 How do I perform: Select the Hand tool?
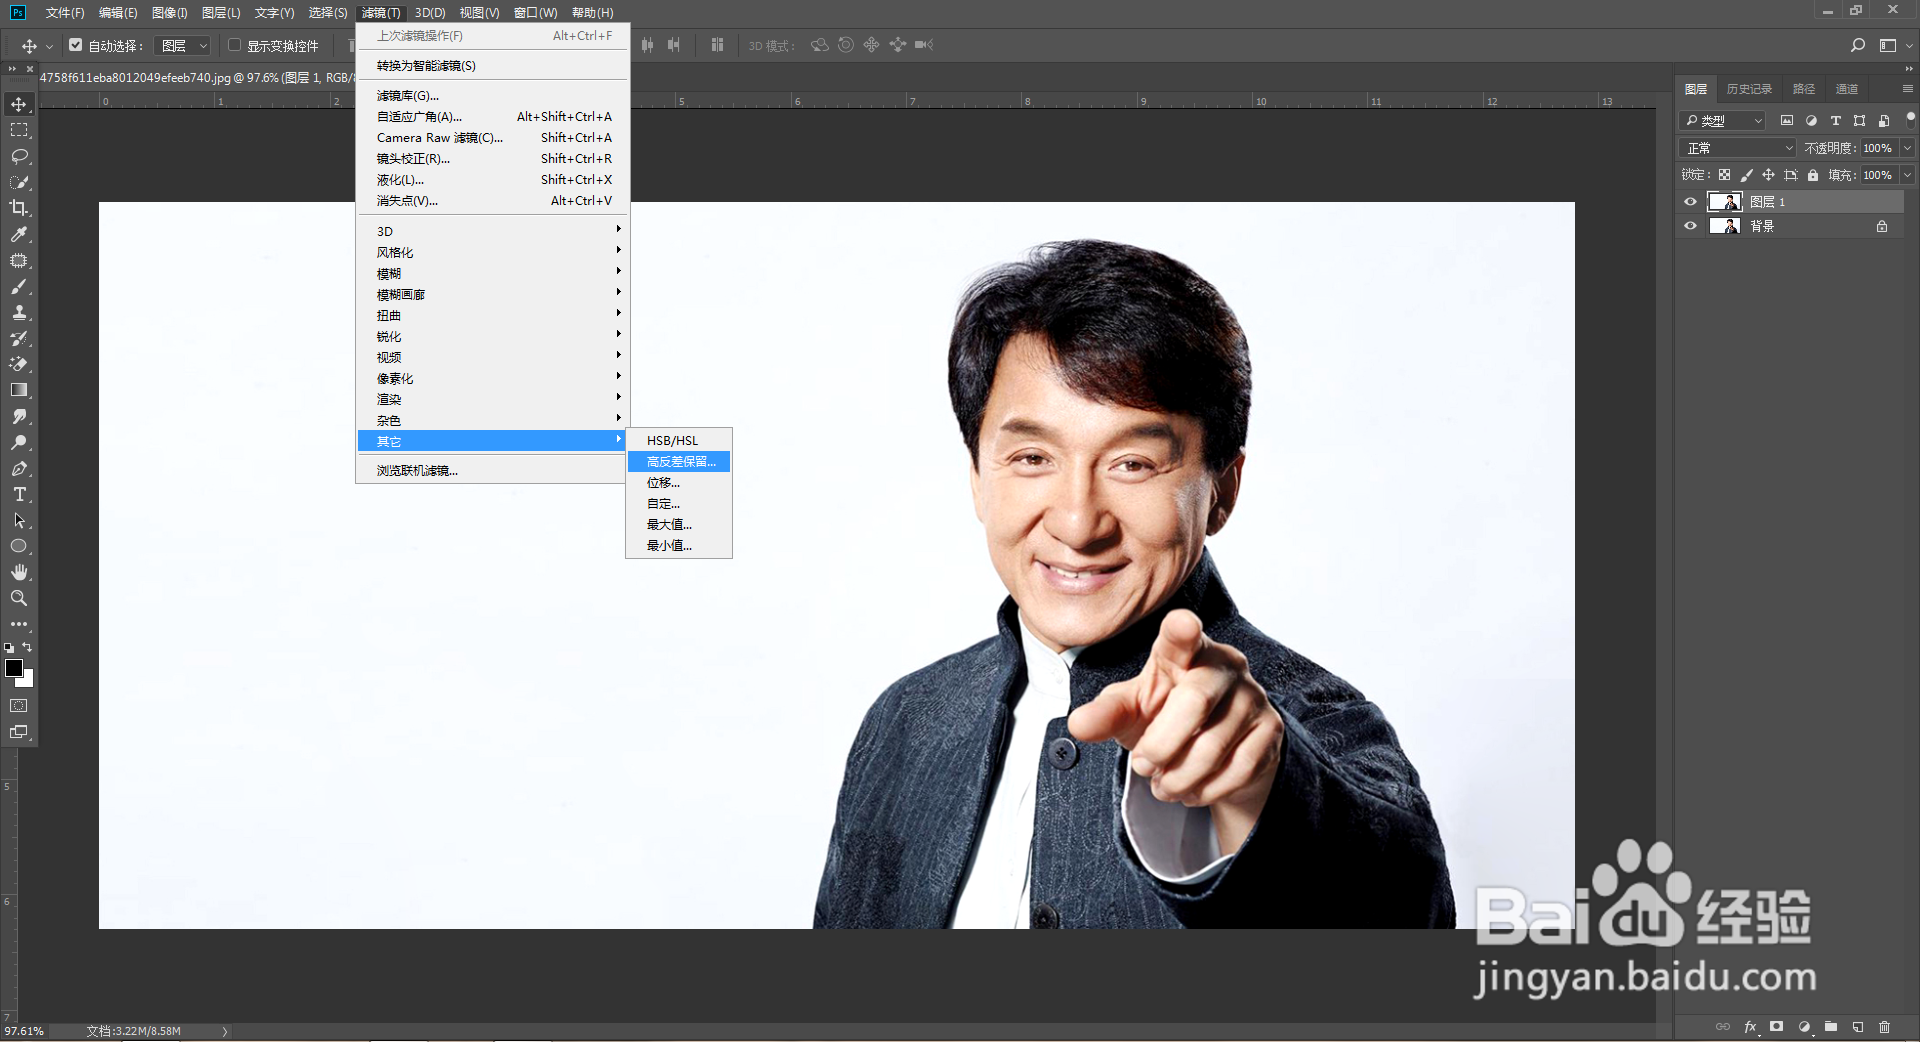point(19,572)
